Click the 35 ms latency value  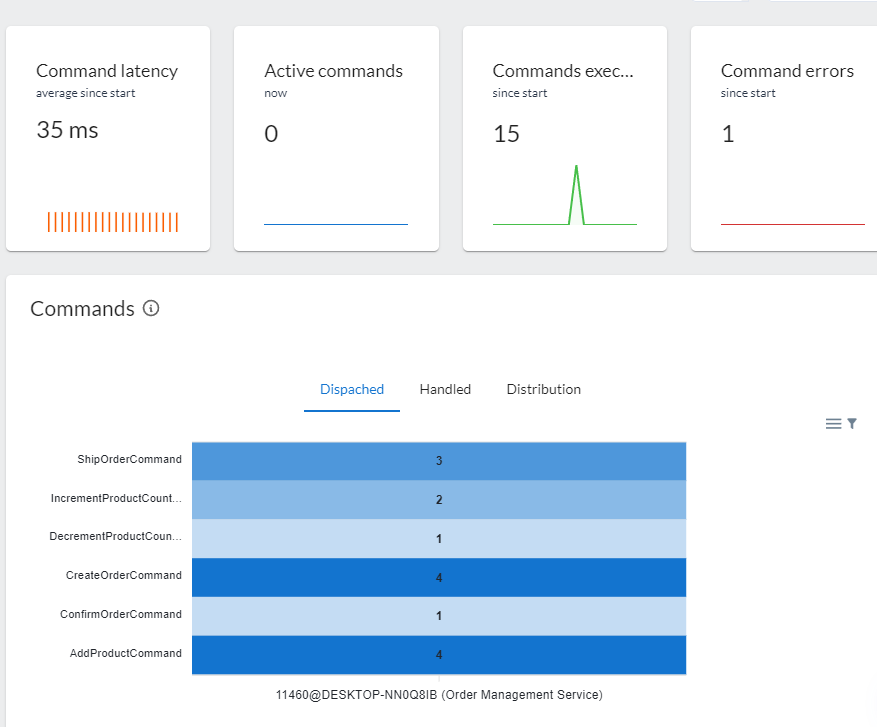pyautogui.click(x=67, y=130)
